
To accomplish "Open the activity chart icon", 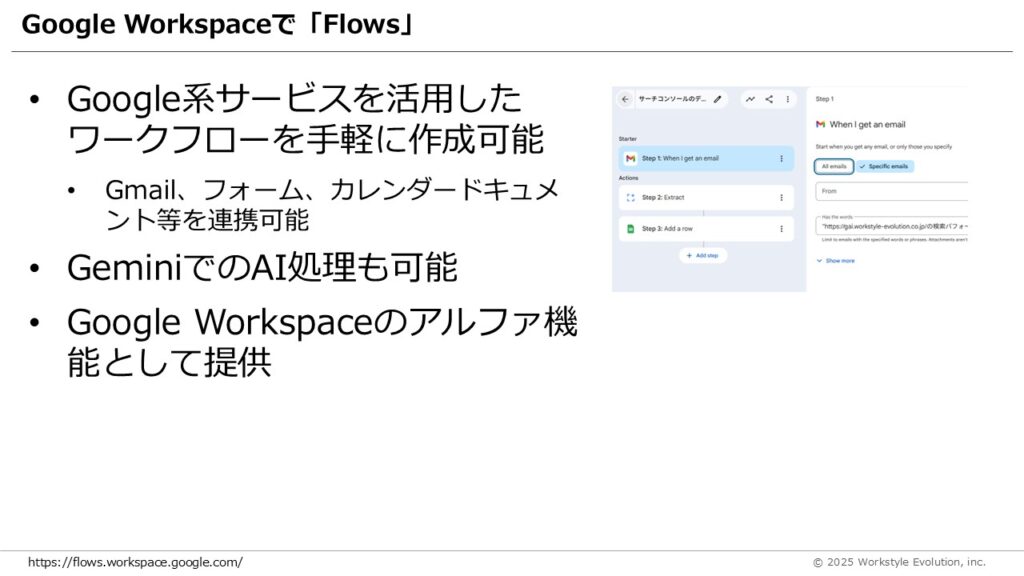I will [750, 99].
